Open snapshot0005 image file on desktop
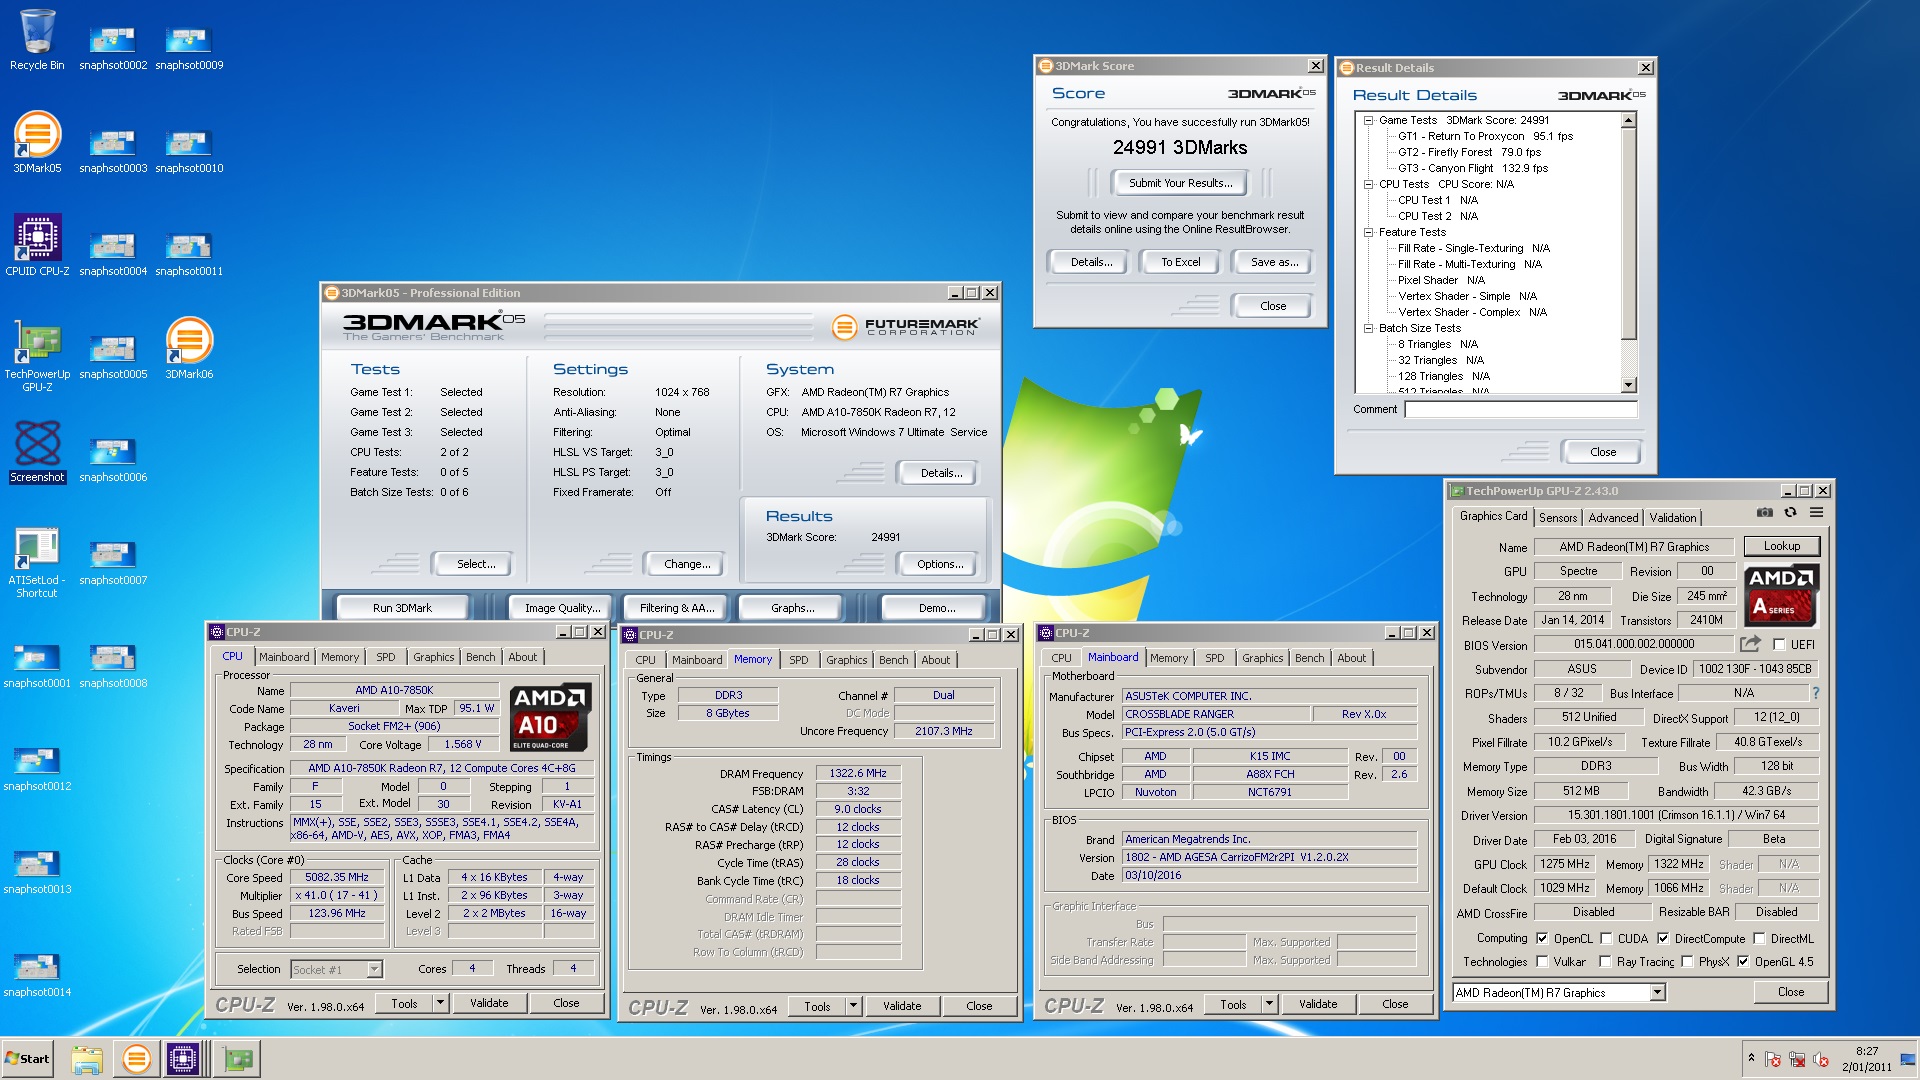The width and height of the screenshot is (1920, 1080). coord(113,357)
